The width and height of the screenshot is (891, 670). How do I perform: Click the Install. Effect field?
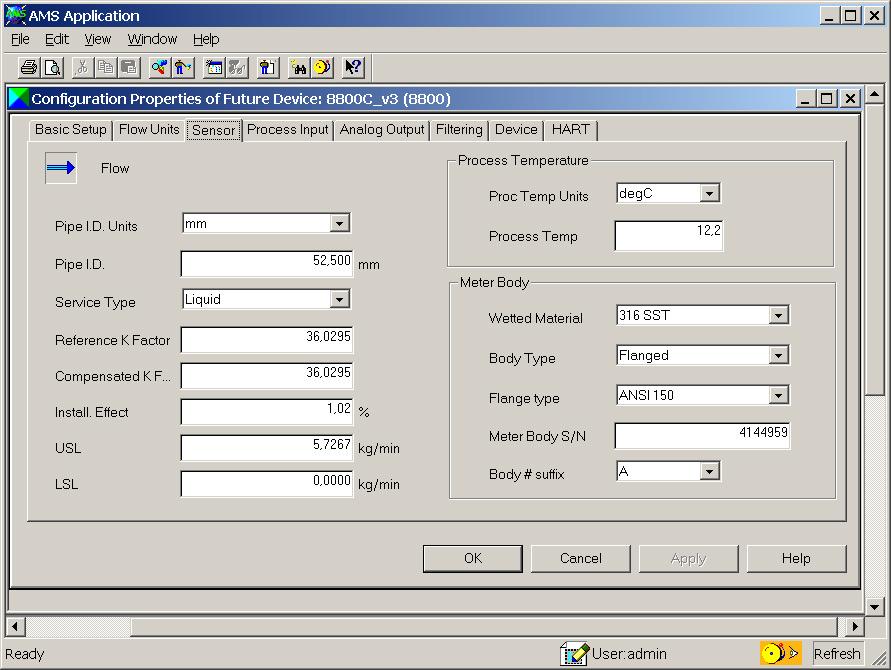coord(267,411)
